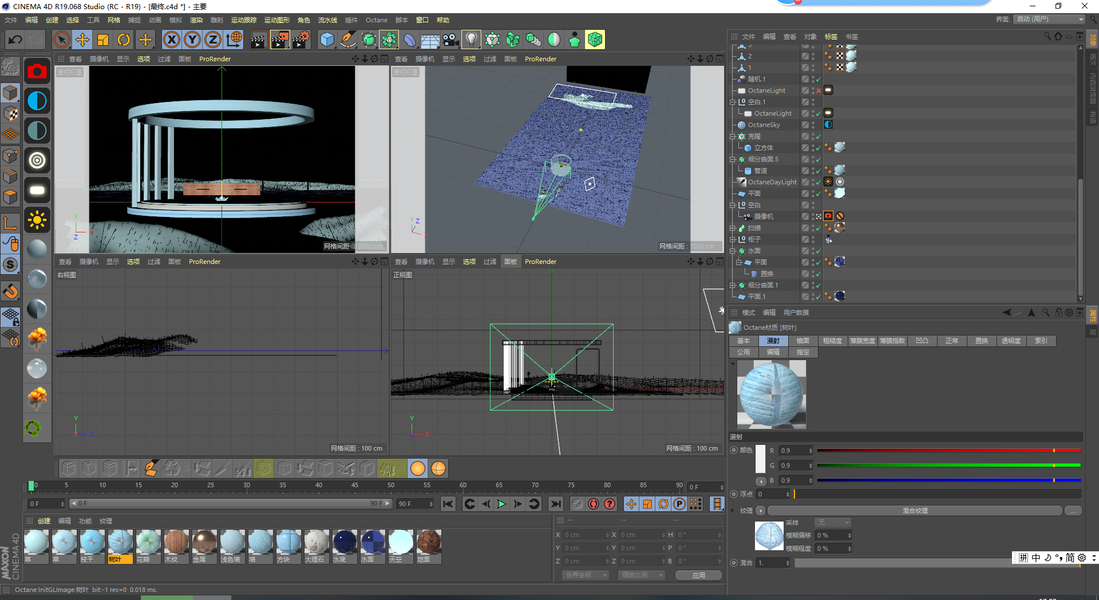This screenshot has height=600, width=1099.
Task: Open the 世界坐标 coordinate dropdown
Action: (584, 575)
